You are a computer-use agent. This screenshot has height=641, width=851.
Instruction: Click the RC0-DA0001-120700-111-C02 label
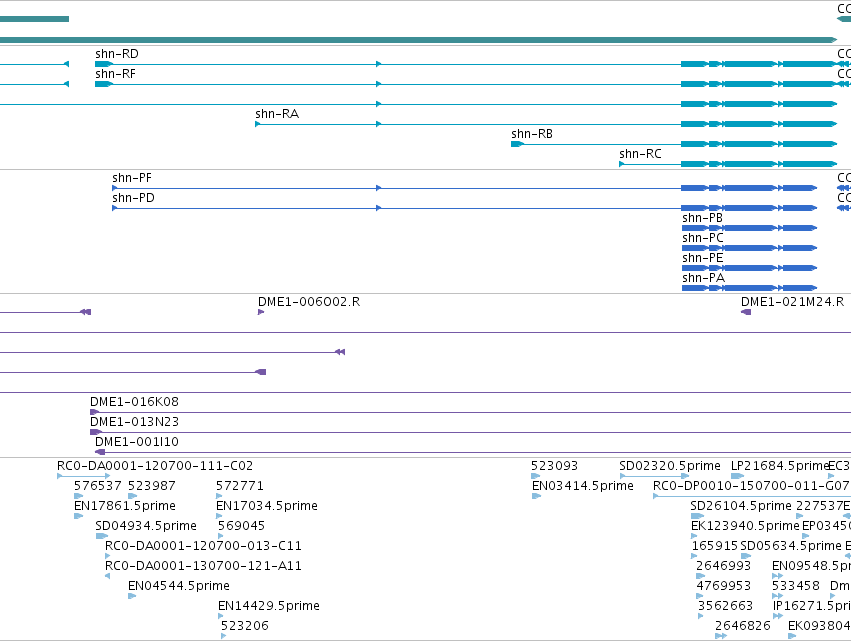[x=155, y=466]
